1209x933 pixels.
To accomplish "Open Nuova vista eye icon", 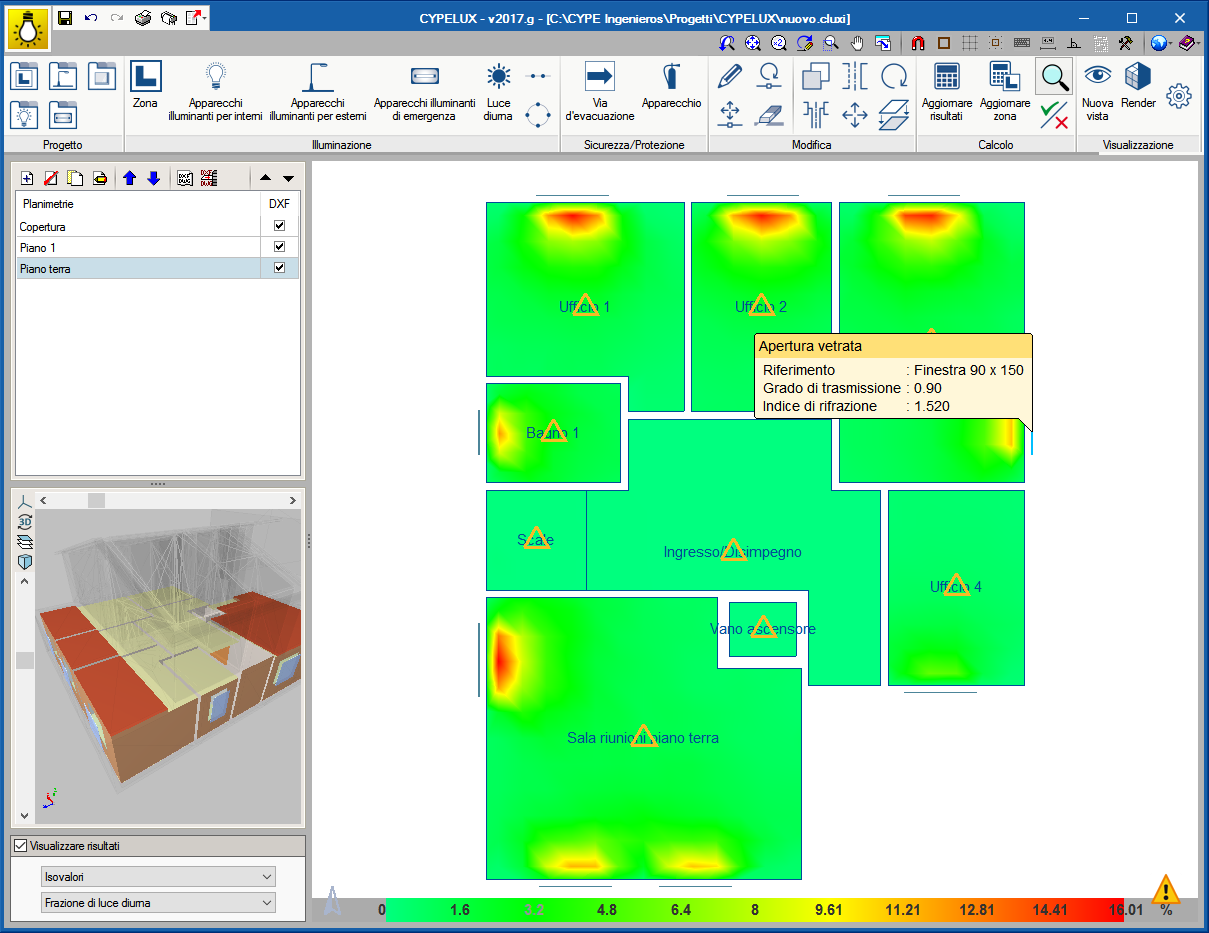I will [x=1098, y=92].
